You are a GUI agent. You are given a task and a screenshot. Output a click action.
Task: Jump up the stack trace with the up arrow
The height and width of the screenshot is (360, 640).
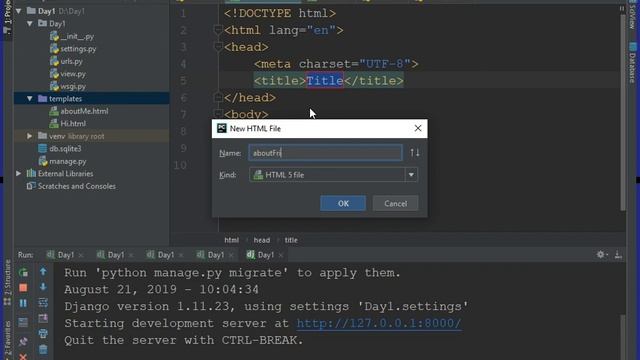pos(43,271)
